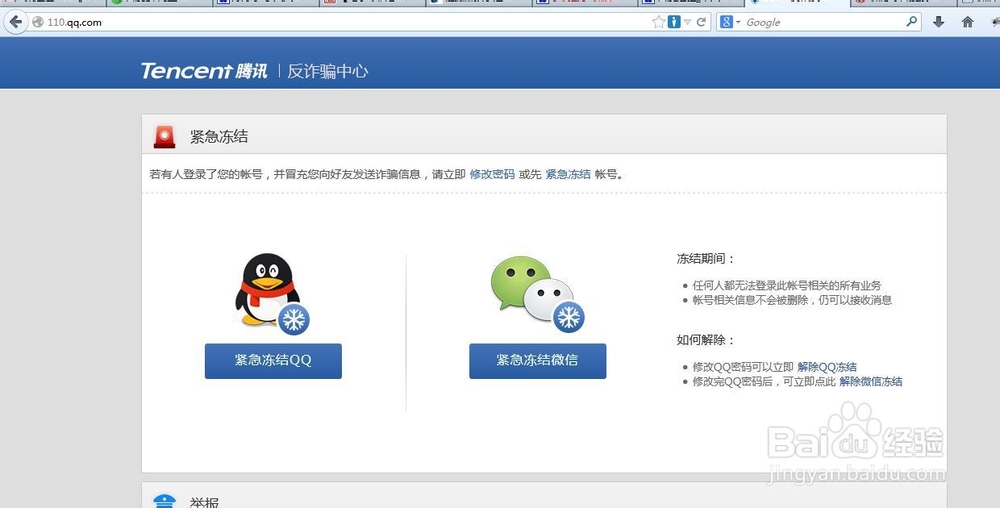Image resolution: width=1000 pixels, height=508 pixels.
Task: Click the red alarm icon beside 紧急冻结
Action: [x=165, y=136]
